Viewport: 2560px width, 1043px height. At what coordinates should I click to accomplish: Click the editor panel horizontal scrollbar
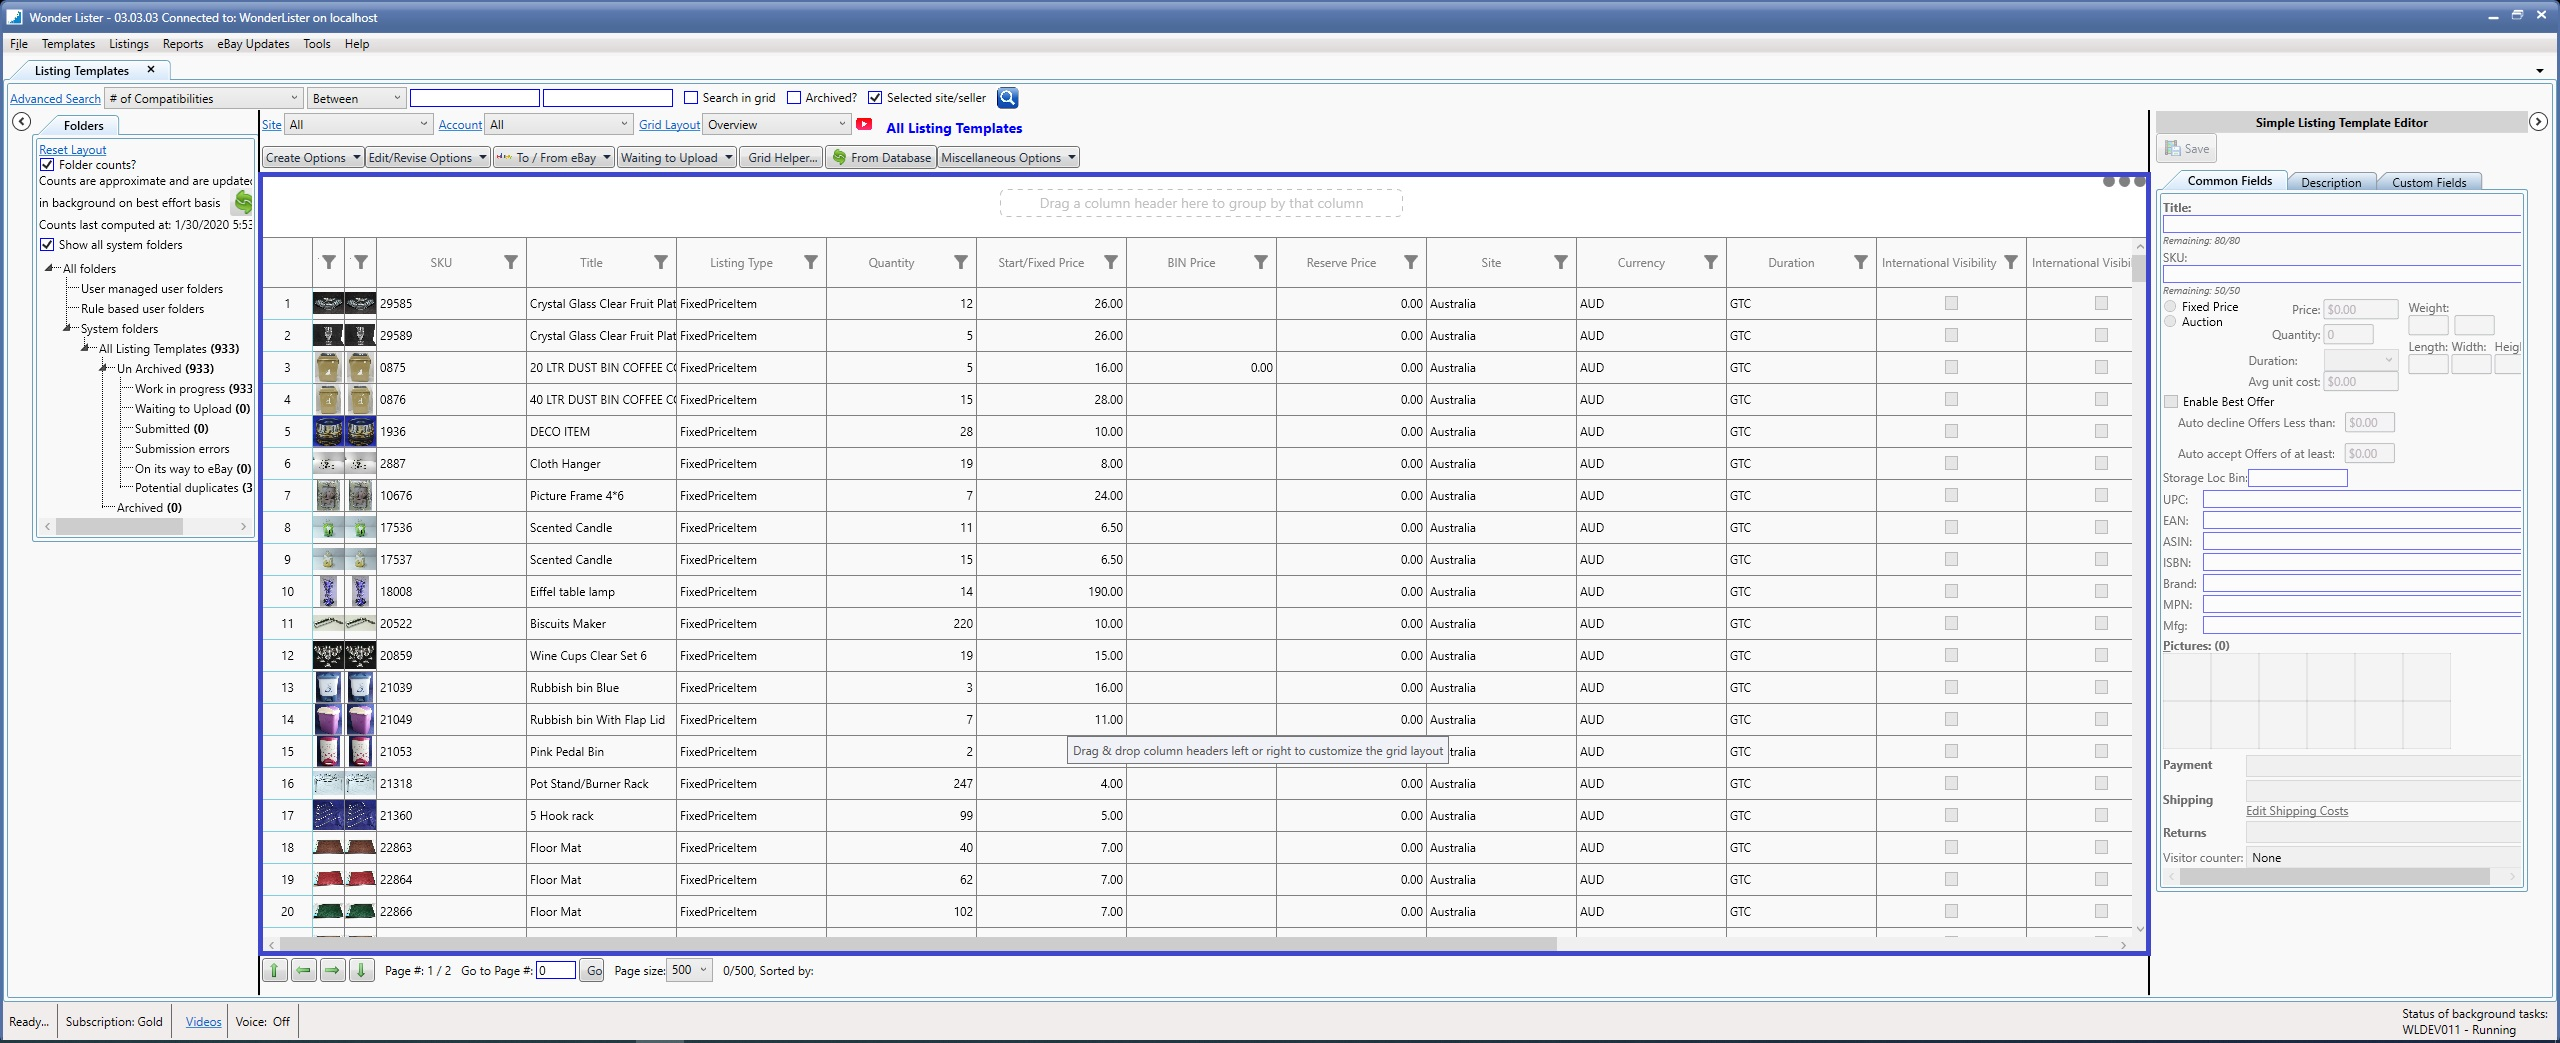2334,876
